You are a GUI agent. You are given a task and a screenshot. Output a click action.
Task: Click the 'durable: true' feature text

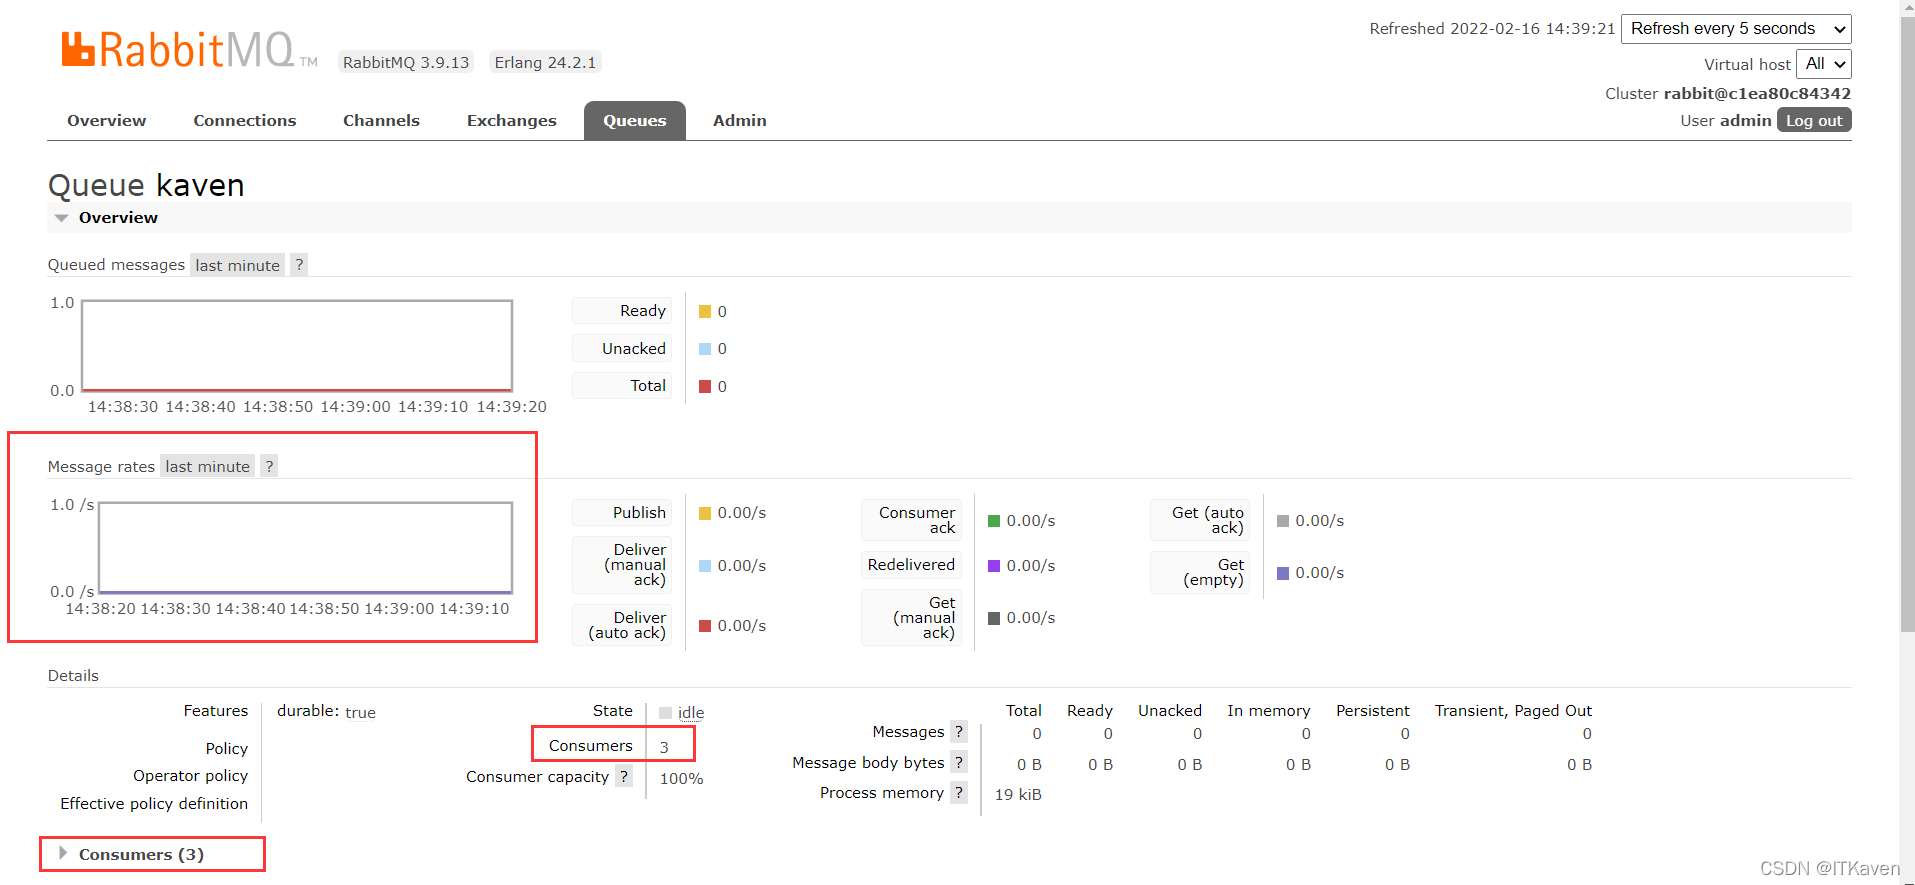pyautogui.click(x=326, y=712)
